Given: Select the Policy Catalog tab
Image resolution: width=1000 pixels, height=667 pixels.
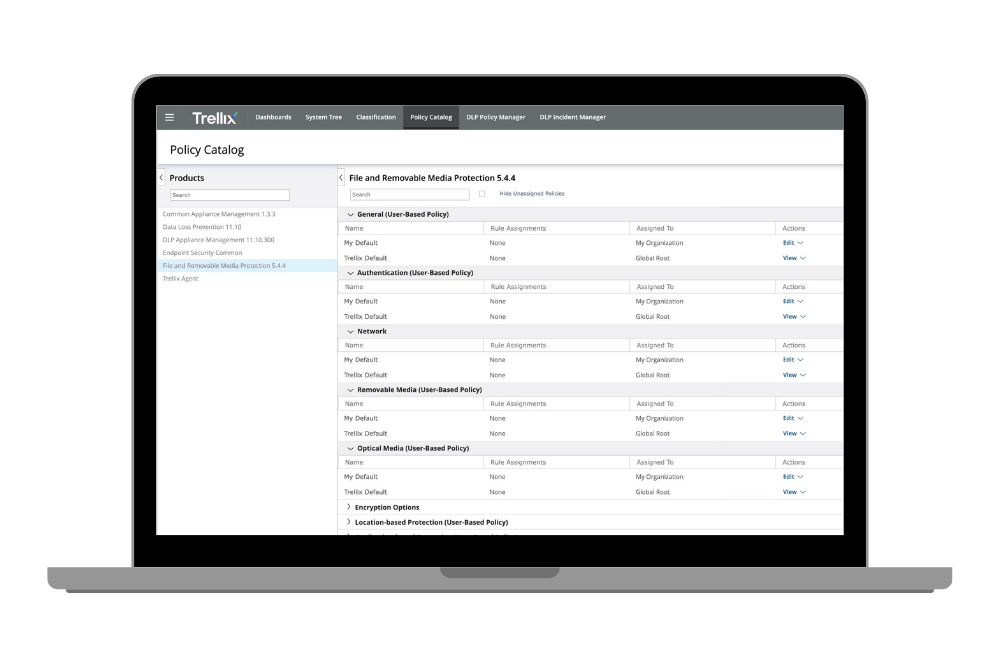Looking at the screenshot, I should (x=431, y=117).
